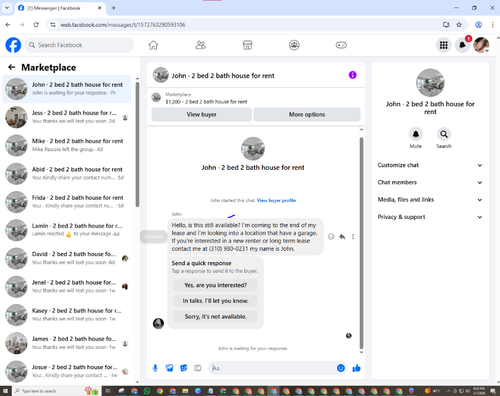This screenshot has height=396, width=500.
Task: Open Windows notification center icon
Action: coord(493,391)
